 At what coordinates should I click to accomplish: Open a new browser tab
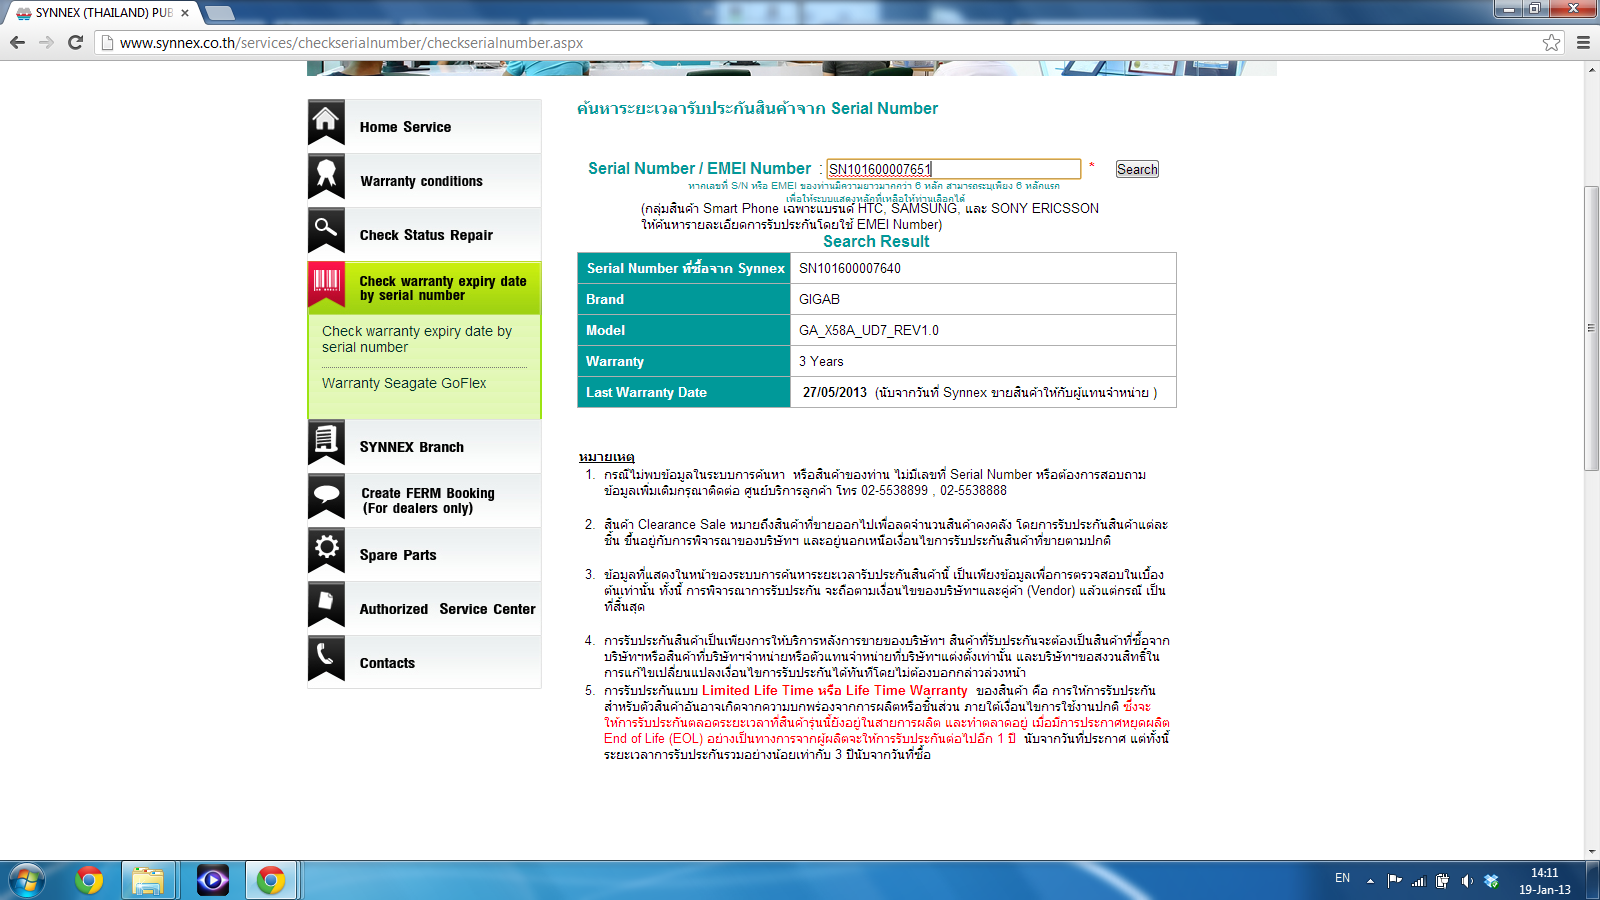click(219, 13)
